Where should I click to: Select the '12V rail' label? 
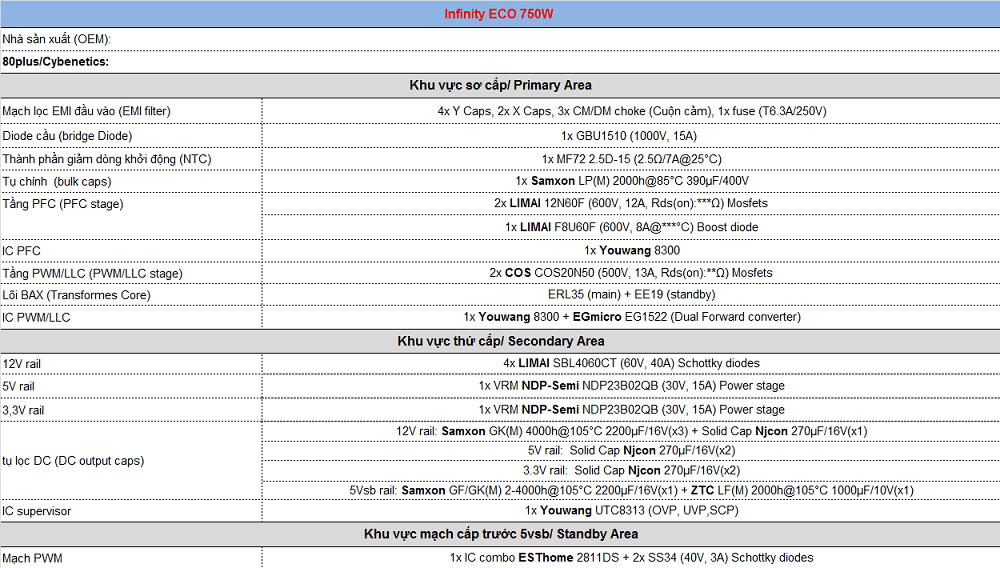22,364
